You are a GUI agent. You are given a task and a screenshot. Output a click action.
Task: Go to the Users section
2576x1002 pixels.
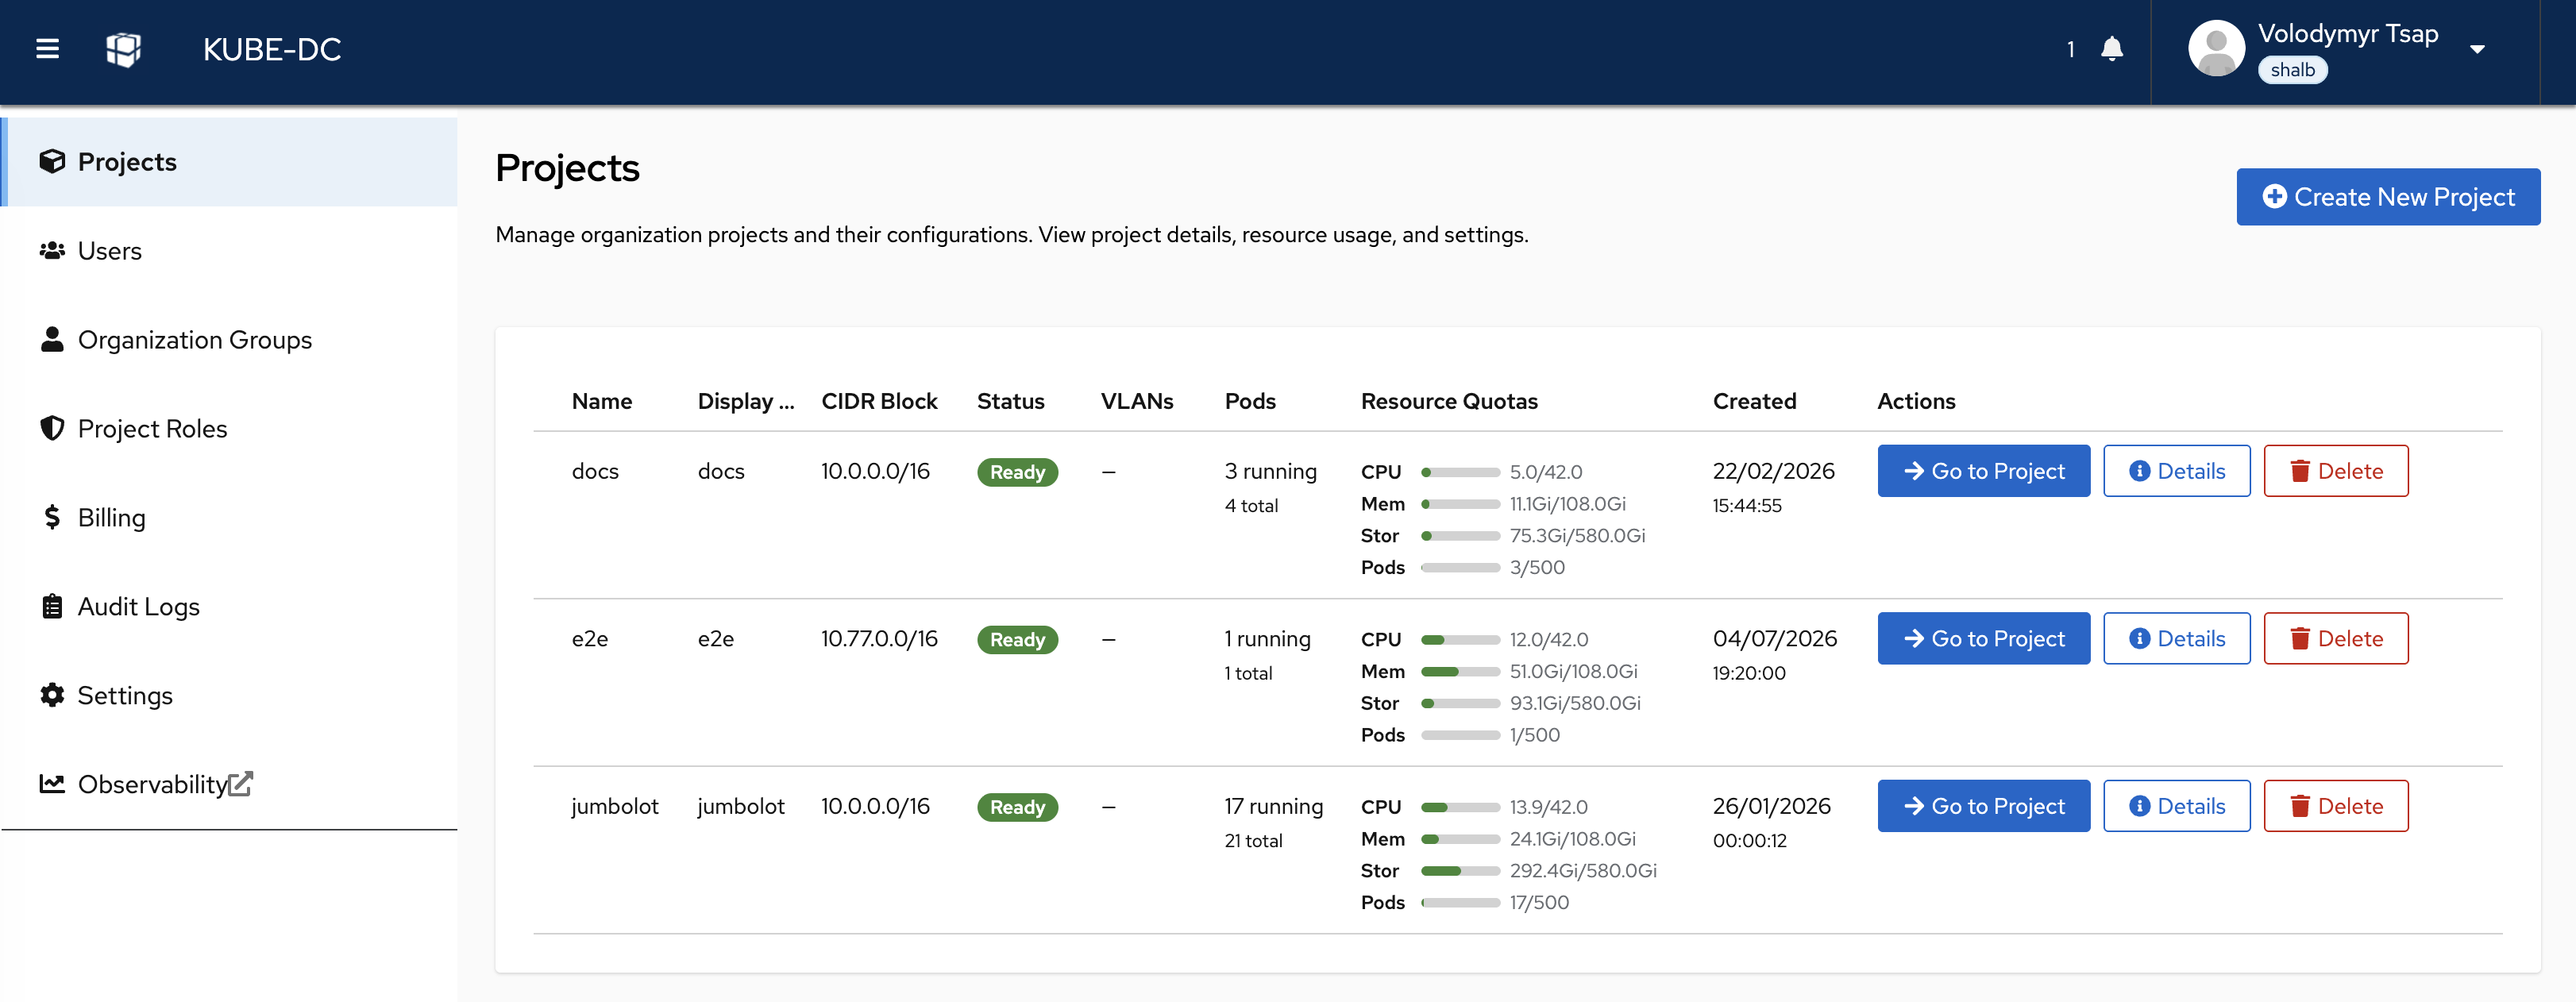[x=230, y=251]
